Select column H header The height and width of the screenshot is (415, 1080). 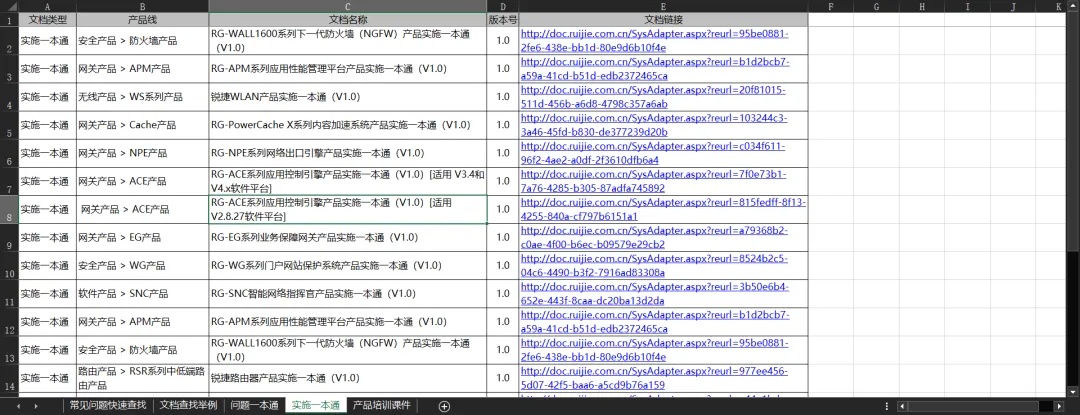pos(922,6)
